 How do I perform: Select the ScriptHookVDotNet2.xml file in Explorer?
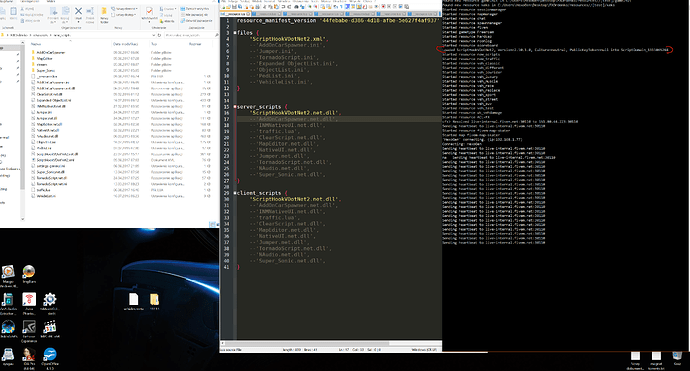[55, 160]
